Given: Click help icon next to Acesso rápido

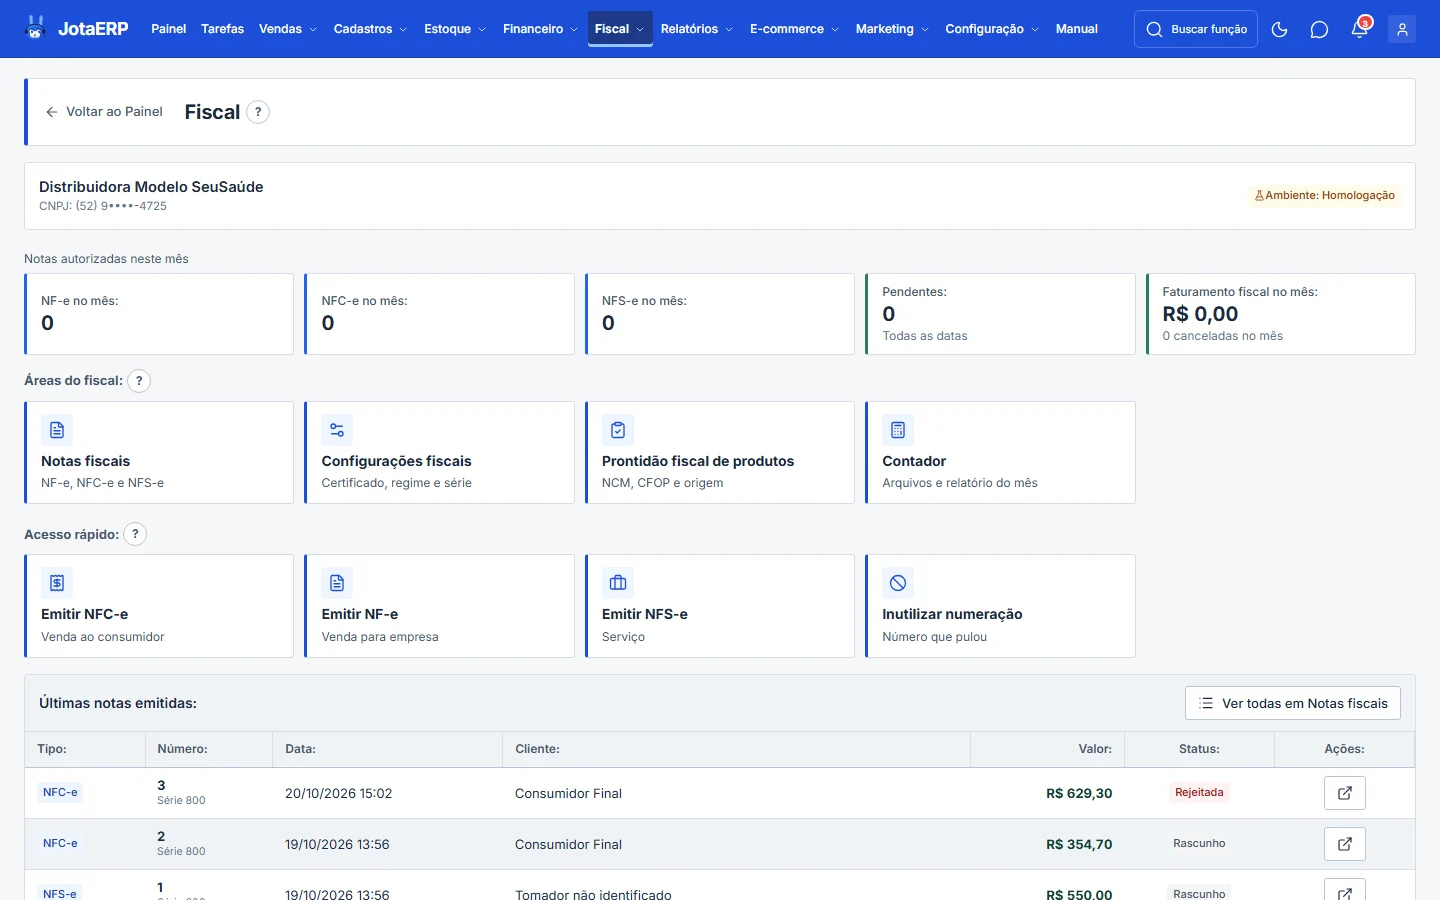Looking at the screenshot, I should [135, 534].
